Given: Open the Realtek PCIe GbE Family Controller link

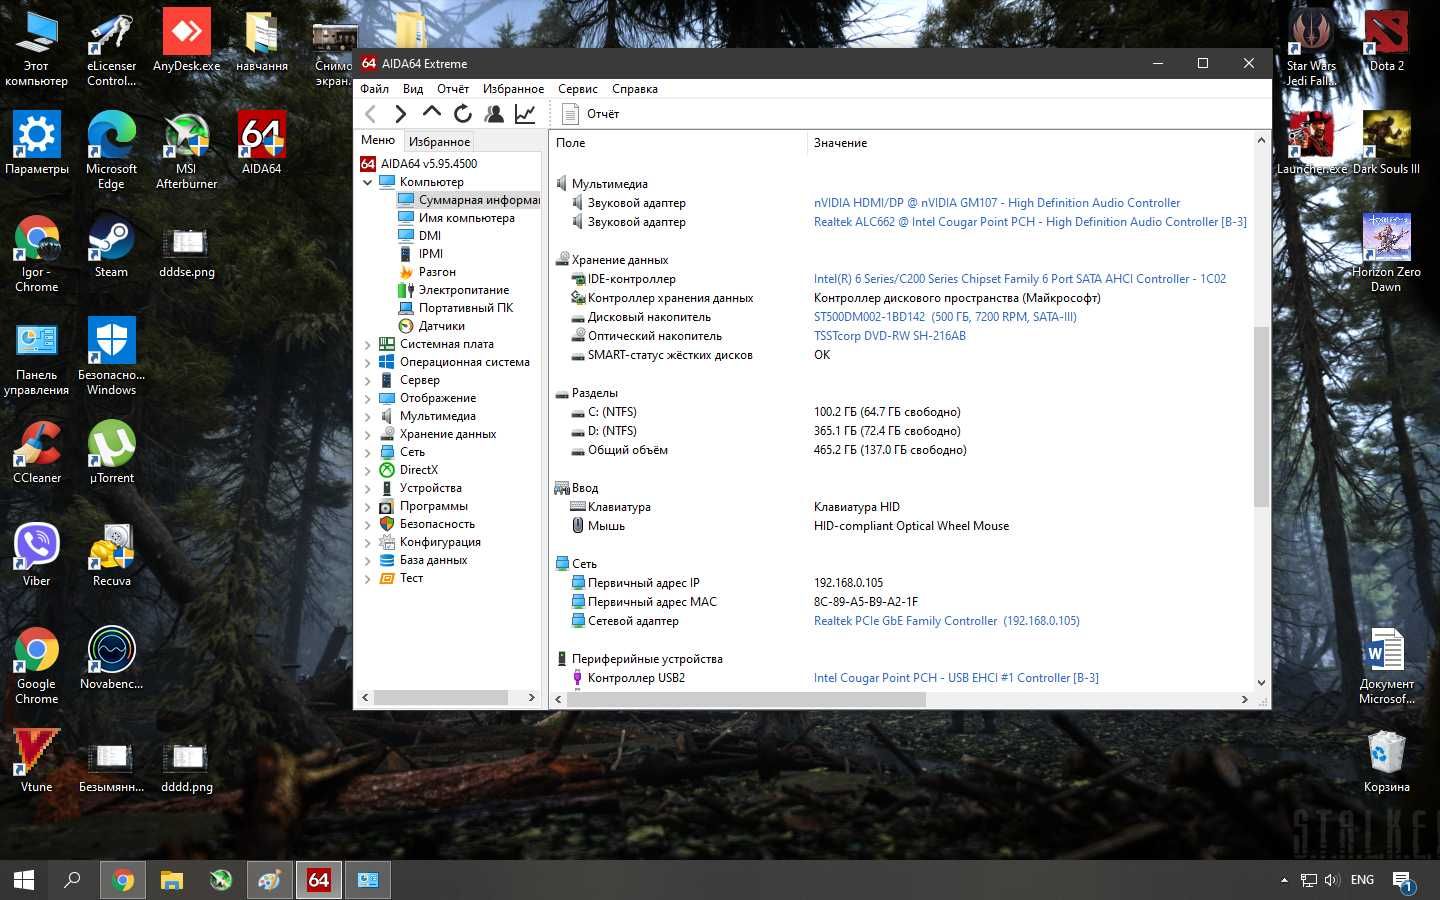Looking at the screenshot, I should coord(946,621).
